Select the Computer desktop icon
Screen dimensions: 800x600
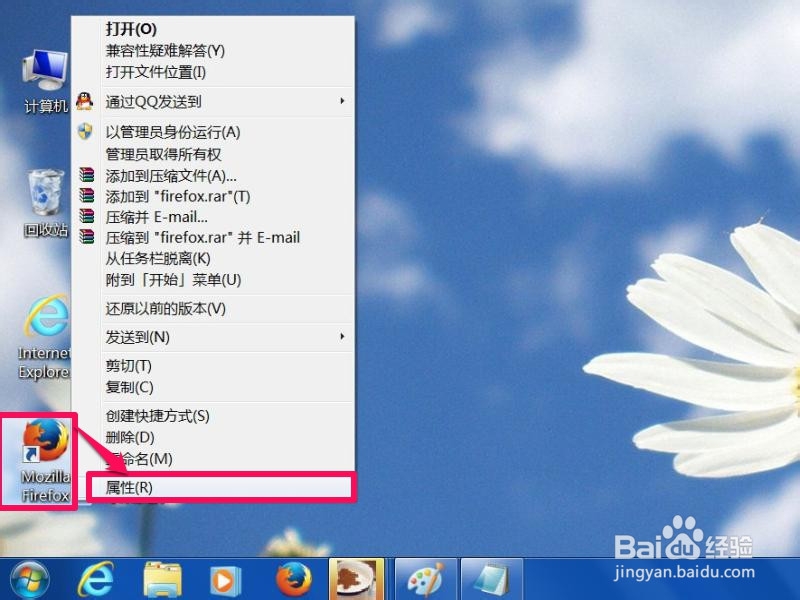click(45, 82)
